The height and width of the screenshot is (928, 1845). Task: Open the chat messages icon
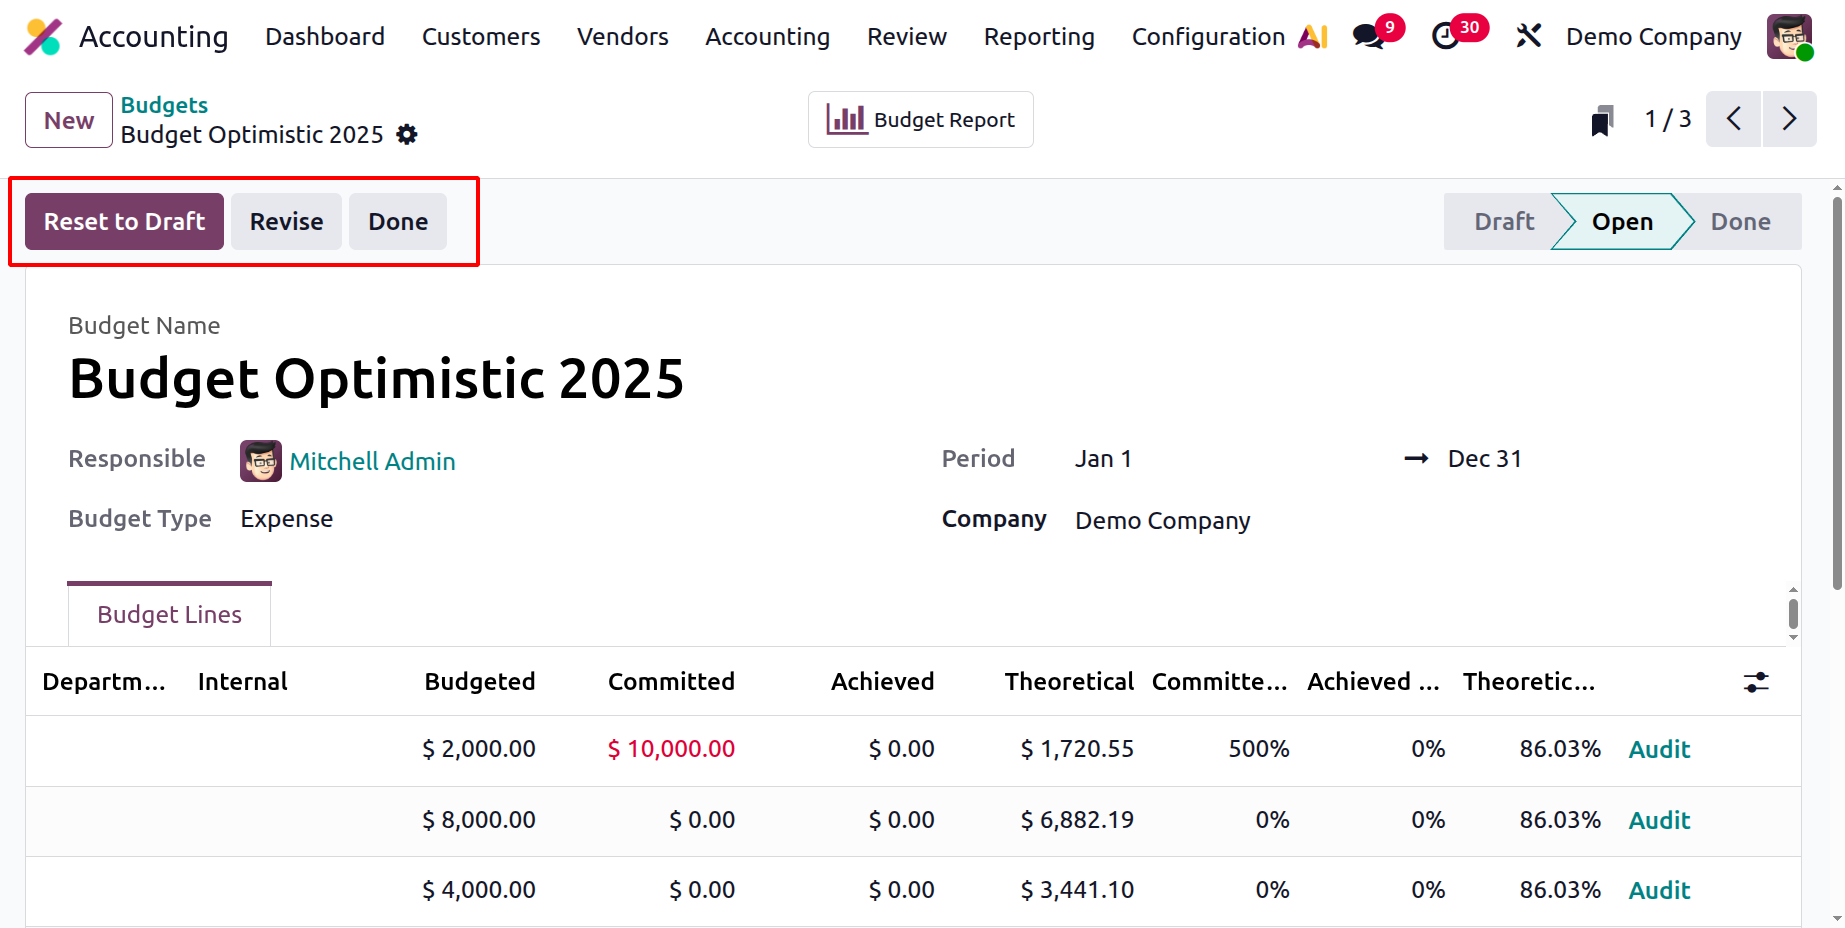[x=1367, y=37]
